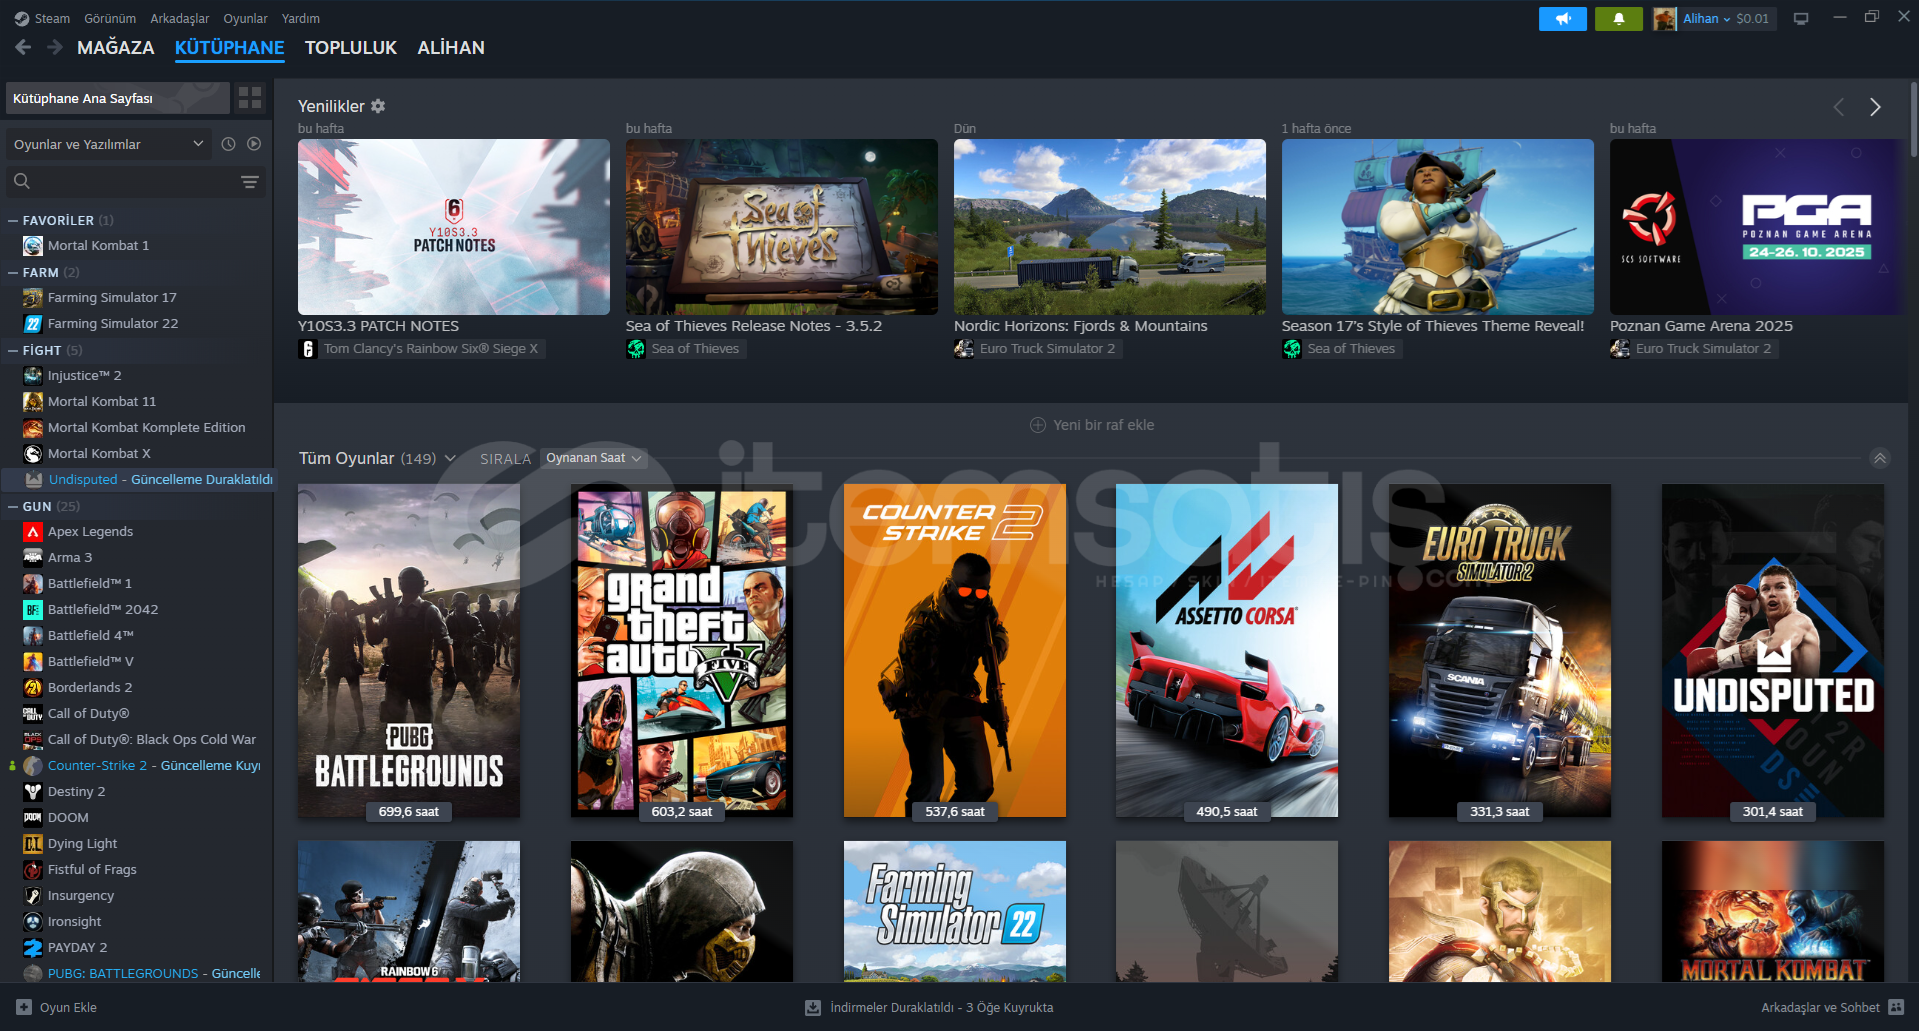Image resolution: width=1919 pixels, height=1031 pixels.
Task: Click the main content vertical scrollbar
Action: (1913, 120)
